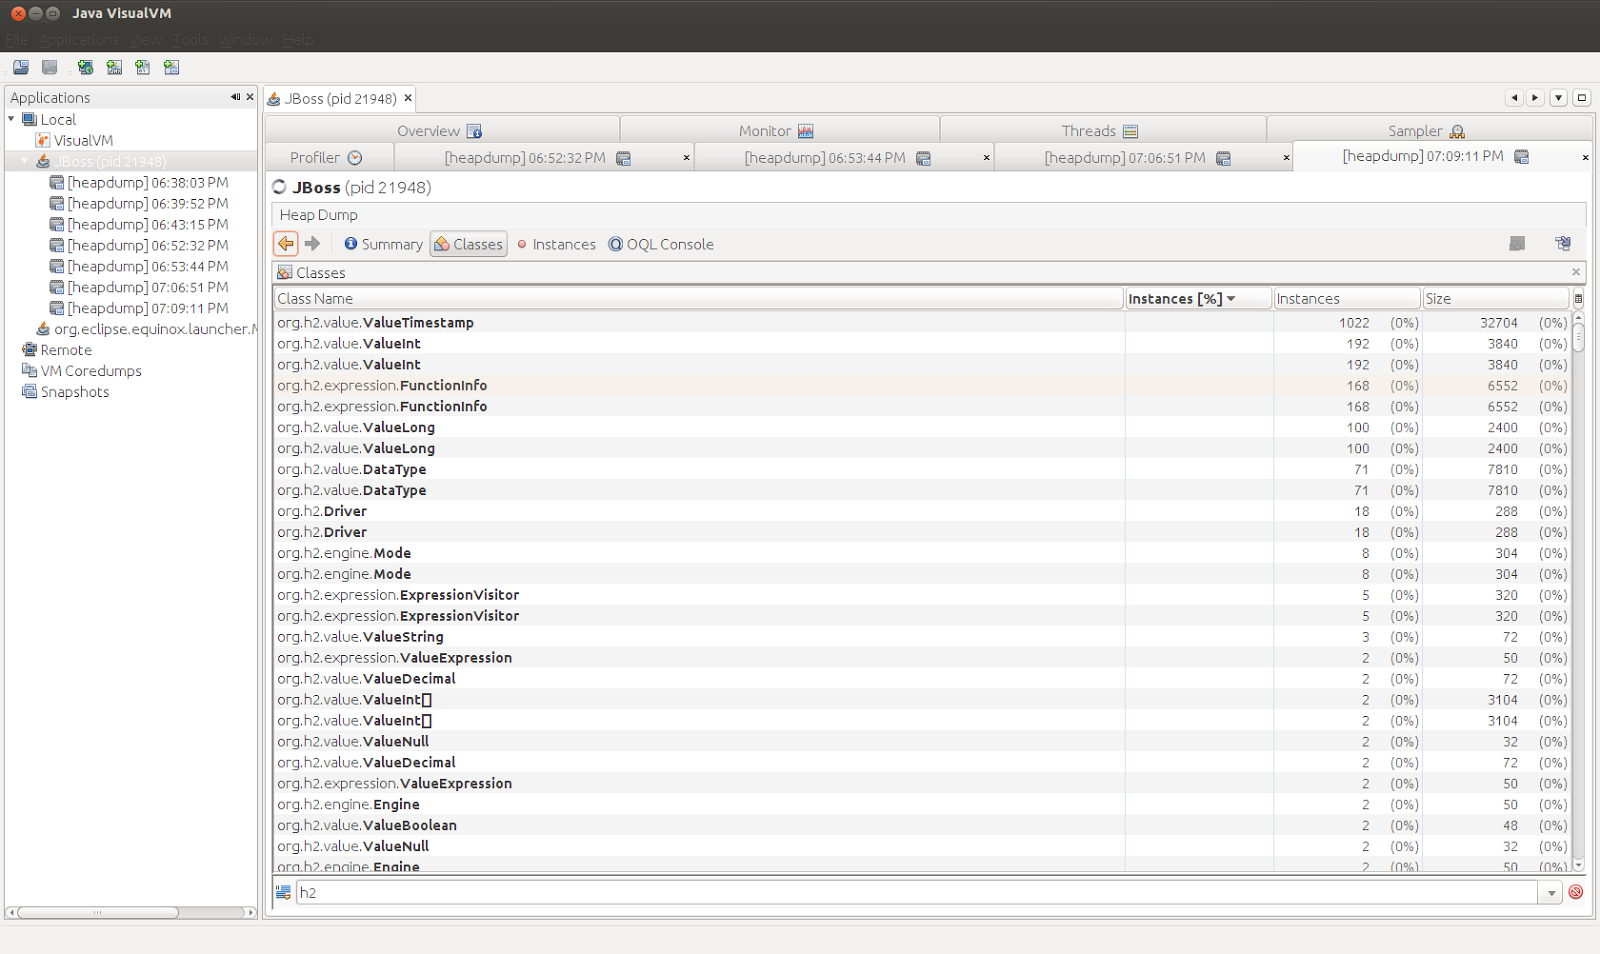Click the Add VM Coredump toolbar icon
This screenshot has height=954, width=1600.
click(x=143, y=67)
